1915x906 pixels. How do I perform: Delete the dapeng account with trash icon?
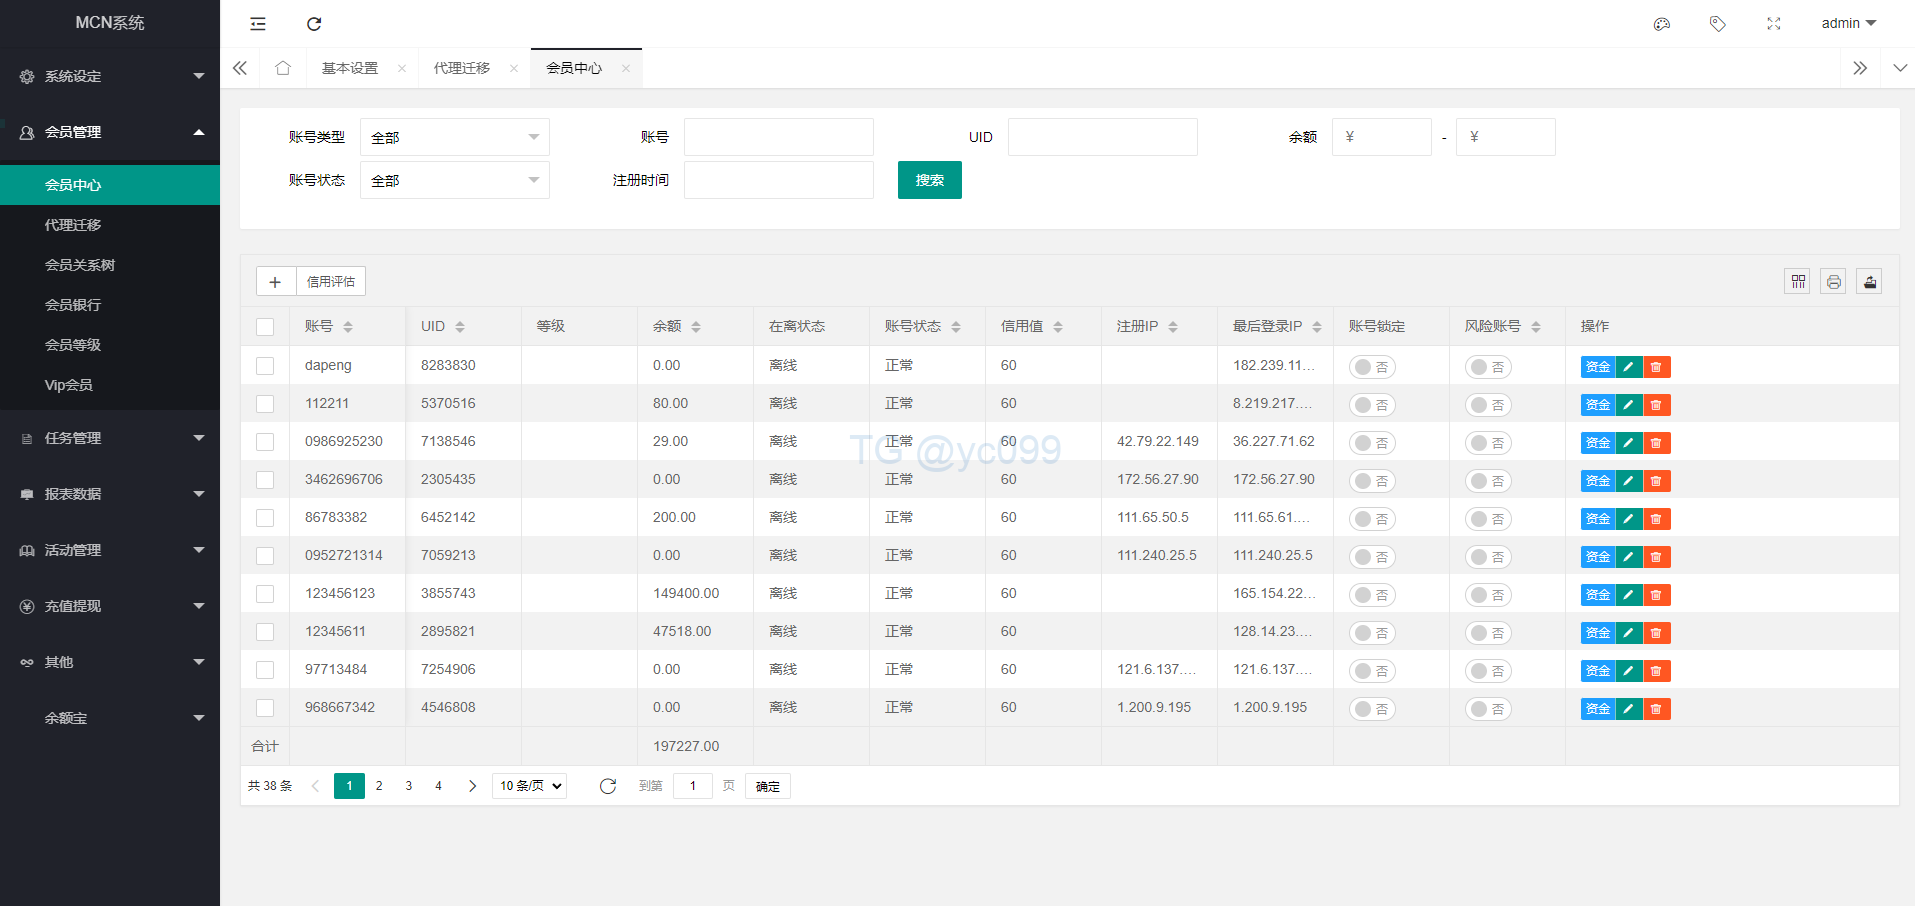tap(1656, 367)
